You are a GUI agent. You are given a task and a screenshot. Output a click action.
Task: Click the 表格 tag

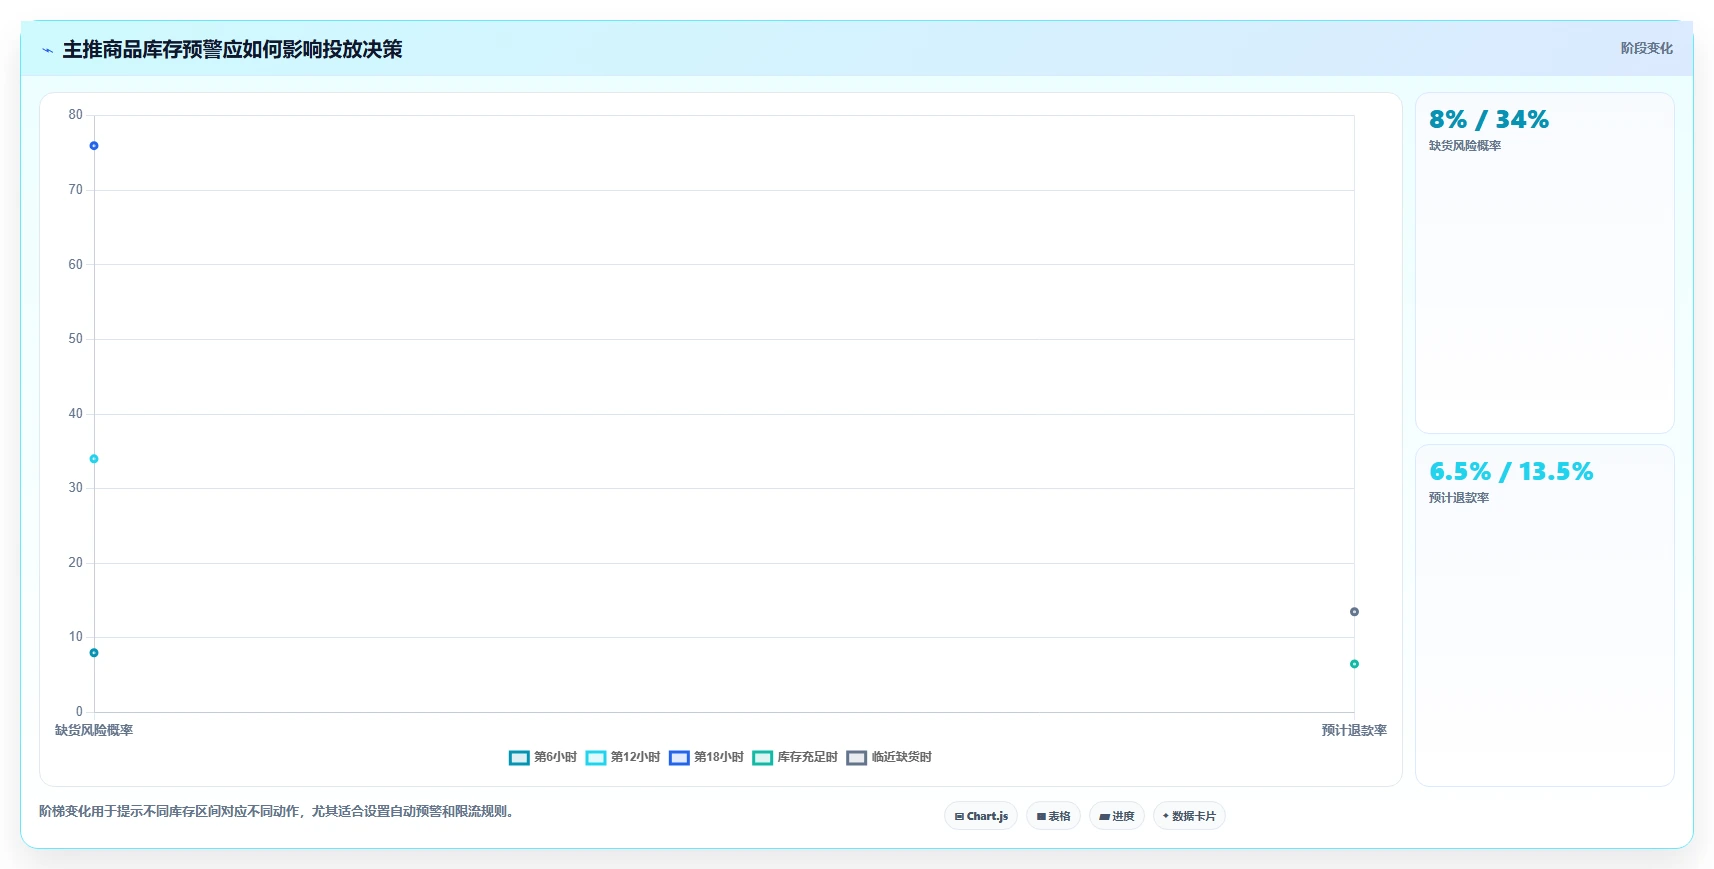1053,816
